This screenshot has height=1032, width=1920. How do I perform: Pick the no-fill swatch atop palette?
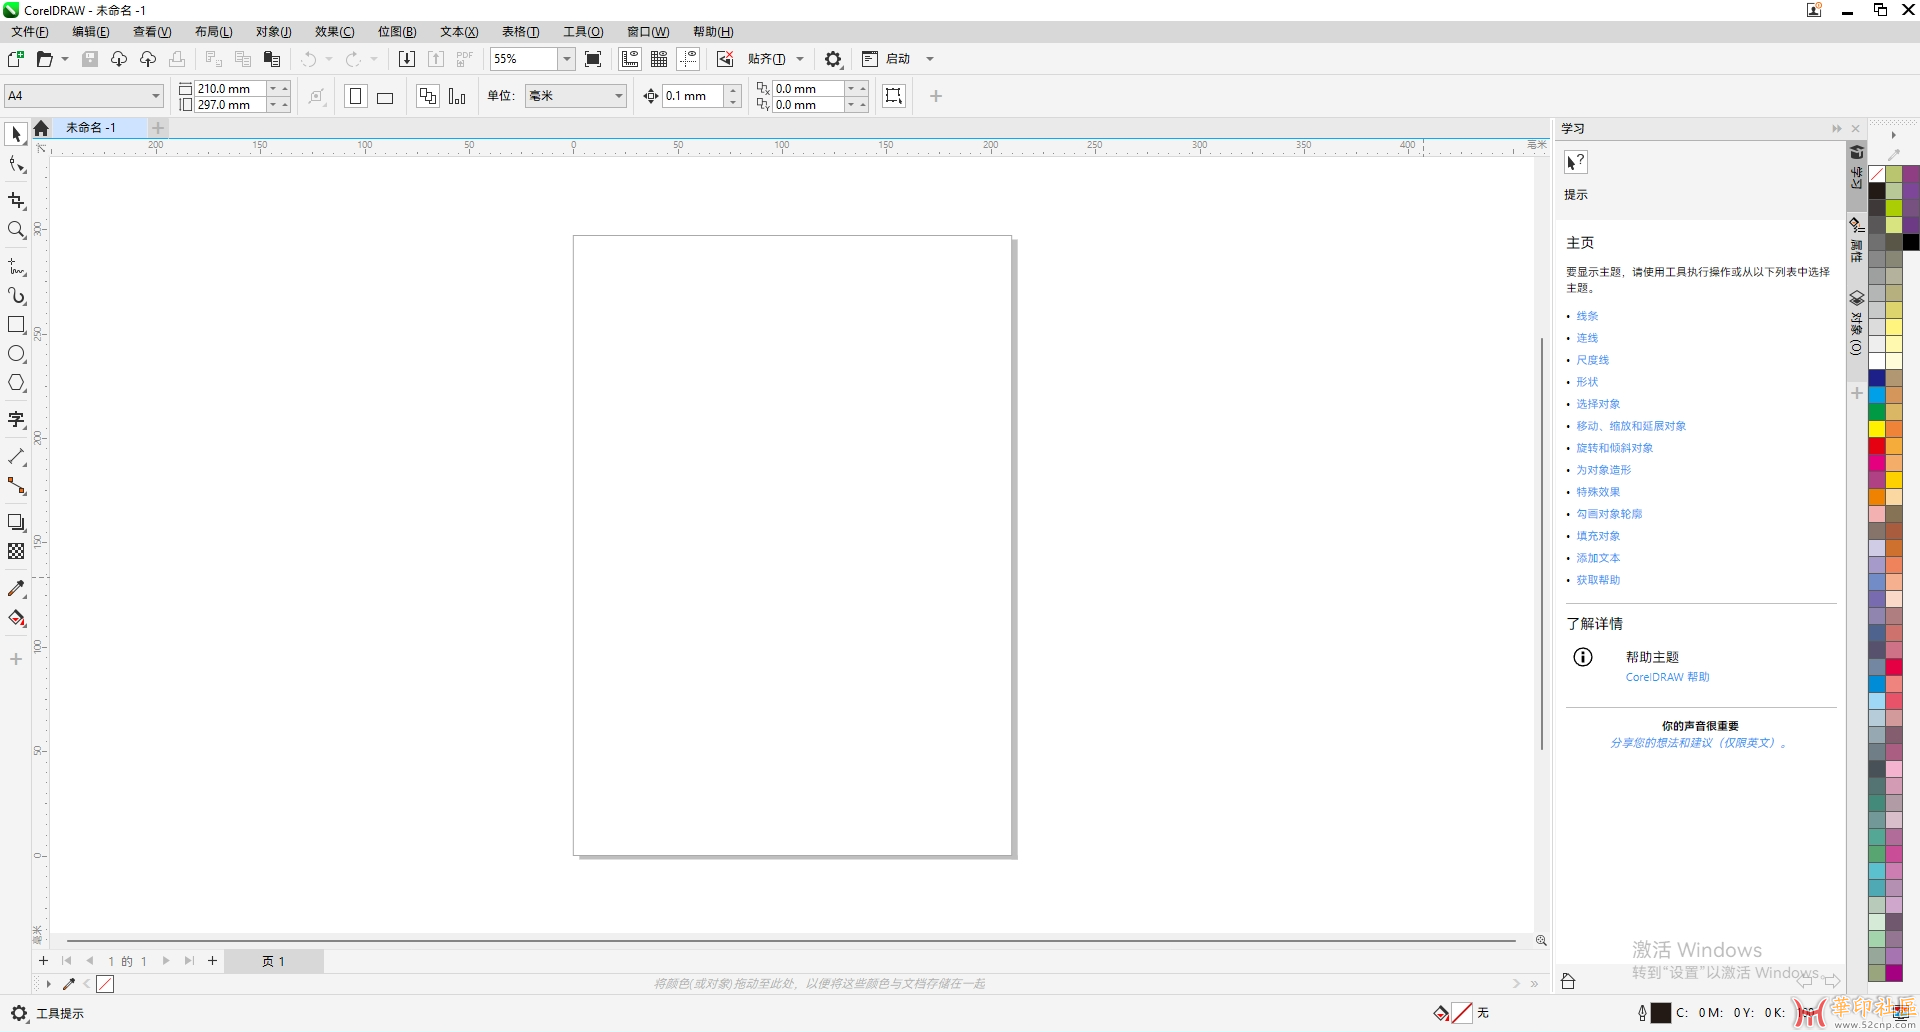click(1877, 174)
